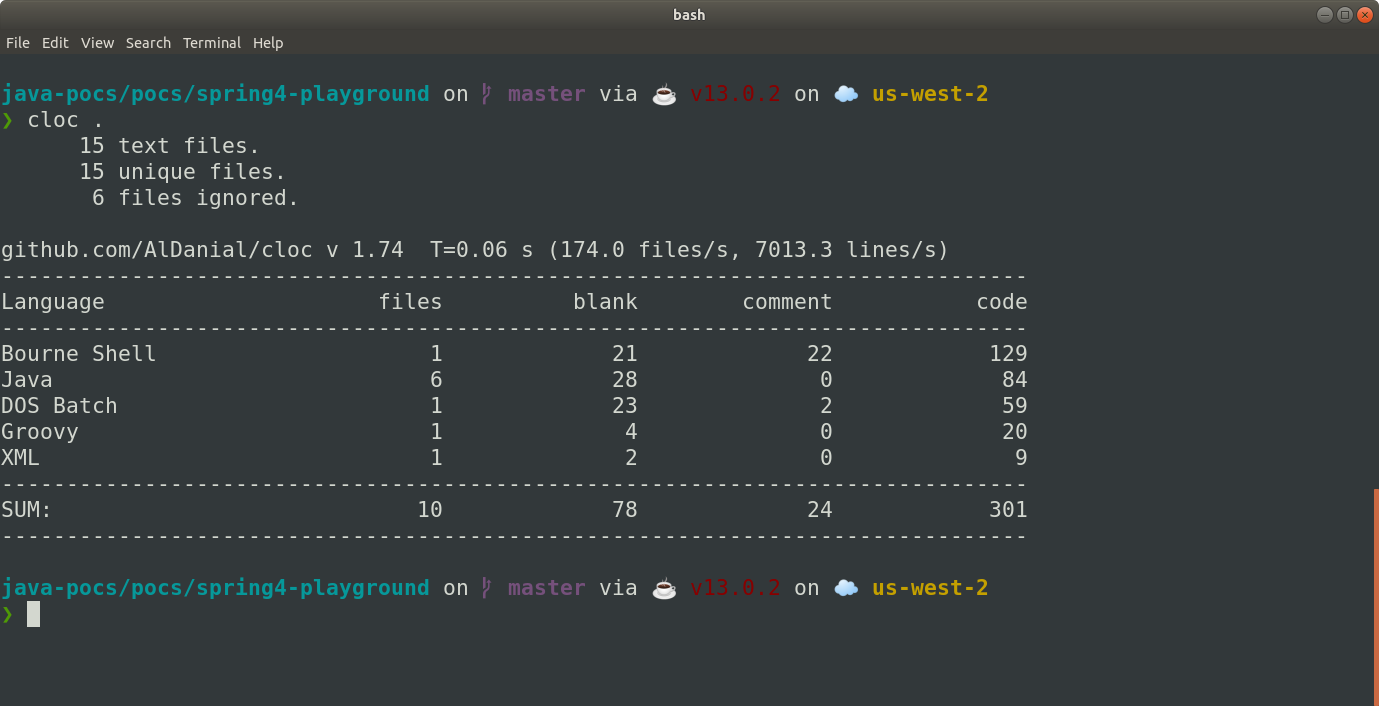Click last prompt path 'java-pocs/pocs/spring4-playground'
Viewport: 1379px width, 706px height.
point(215,588)
